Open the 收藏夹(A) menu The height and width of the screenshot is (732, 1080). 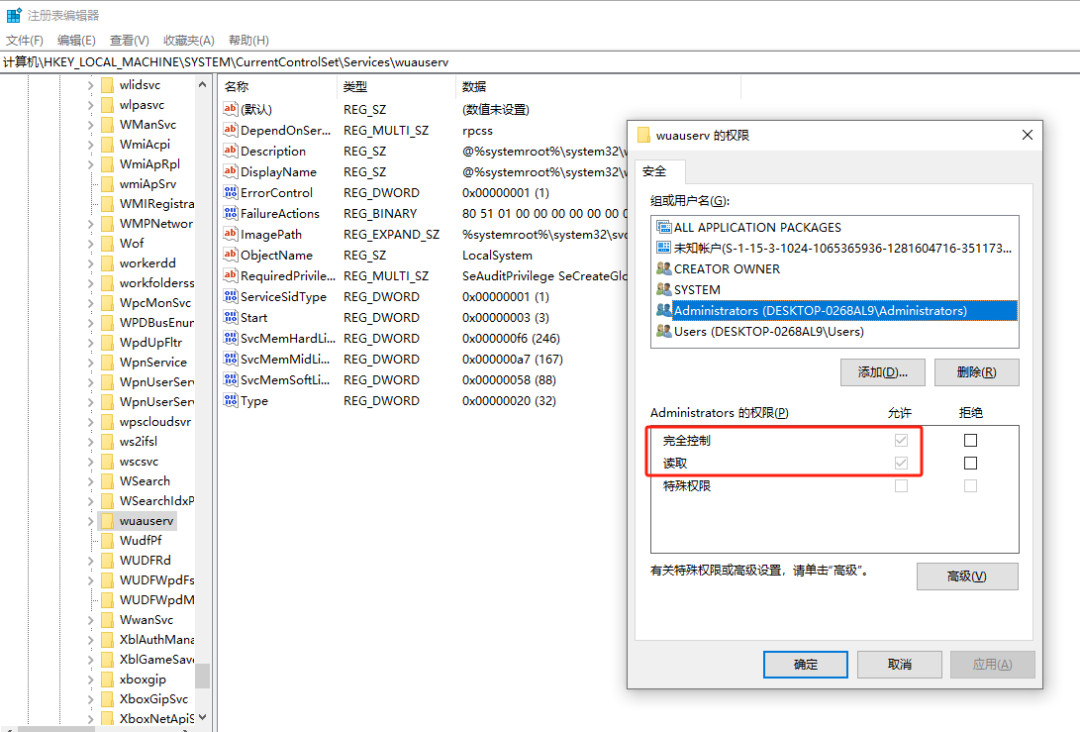click(x=187, y=40)
